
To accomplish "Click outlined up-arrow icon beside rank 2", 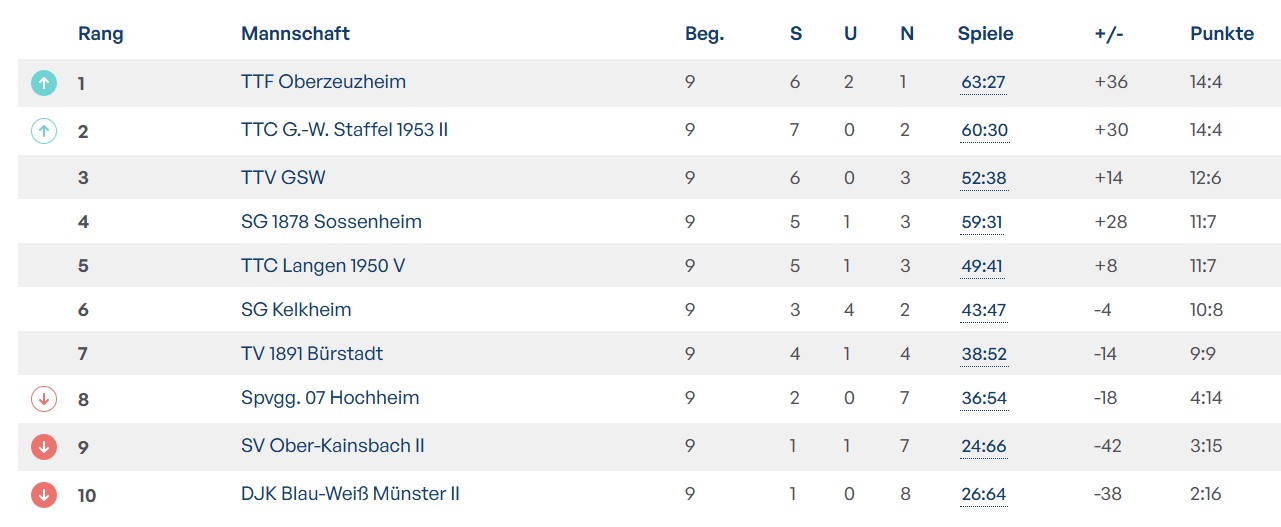I will click(x=43, y=130).
